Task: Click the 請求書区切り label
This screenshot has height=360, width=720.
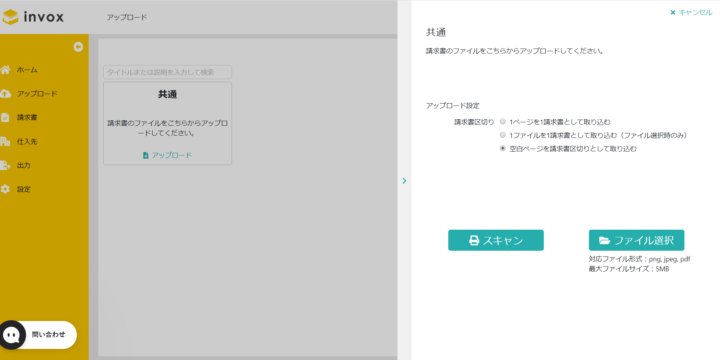Action: pos(474,122)
